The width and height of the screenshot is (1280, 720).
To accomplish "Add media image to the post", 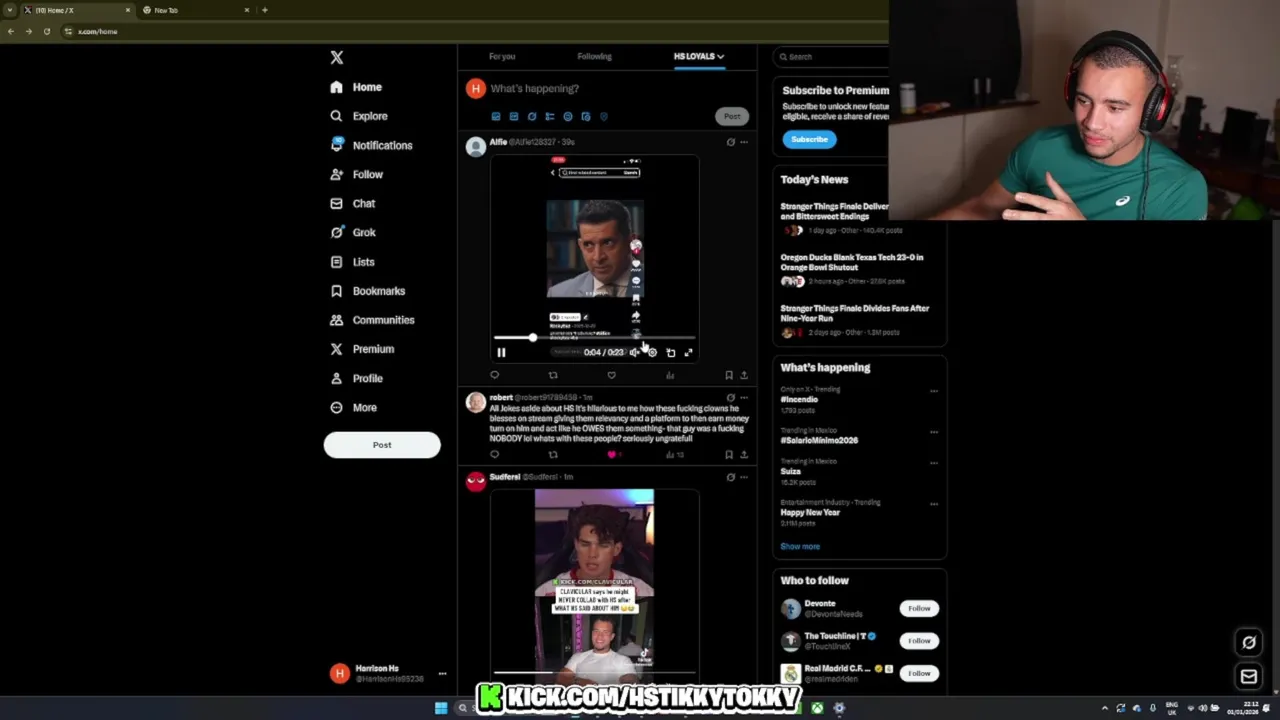I will 496,116.
